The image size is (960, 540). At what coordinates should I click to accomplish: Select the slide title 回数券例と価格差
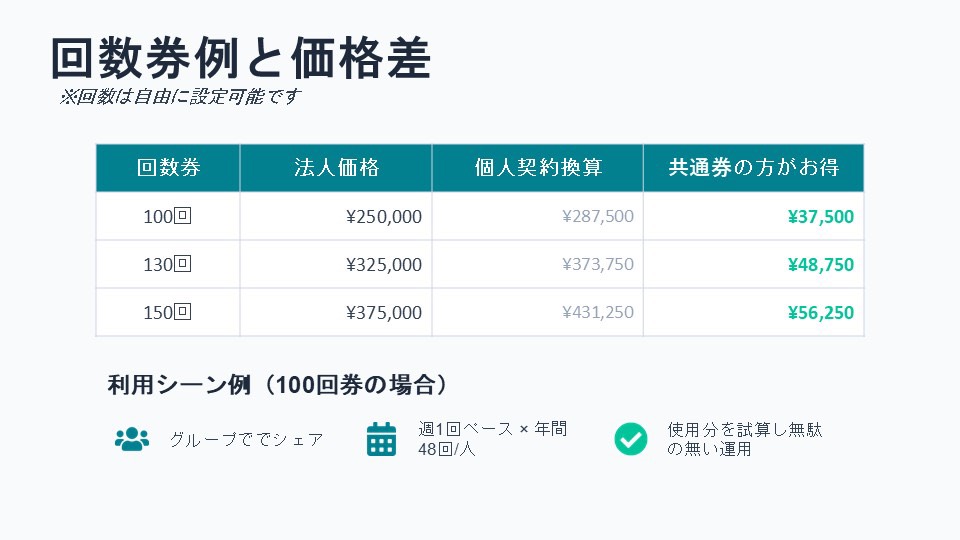click(240, 59)
